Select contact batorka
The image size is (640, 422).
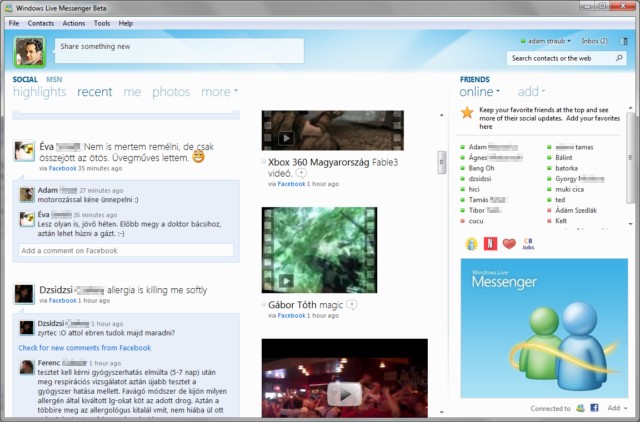click(566, 168)
